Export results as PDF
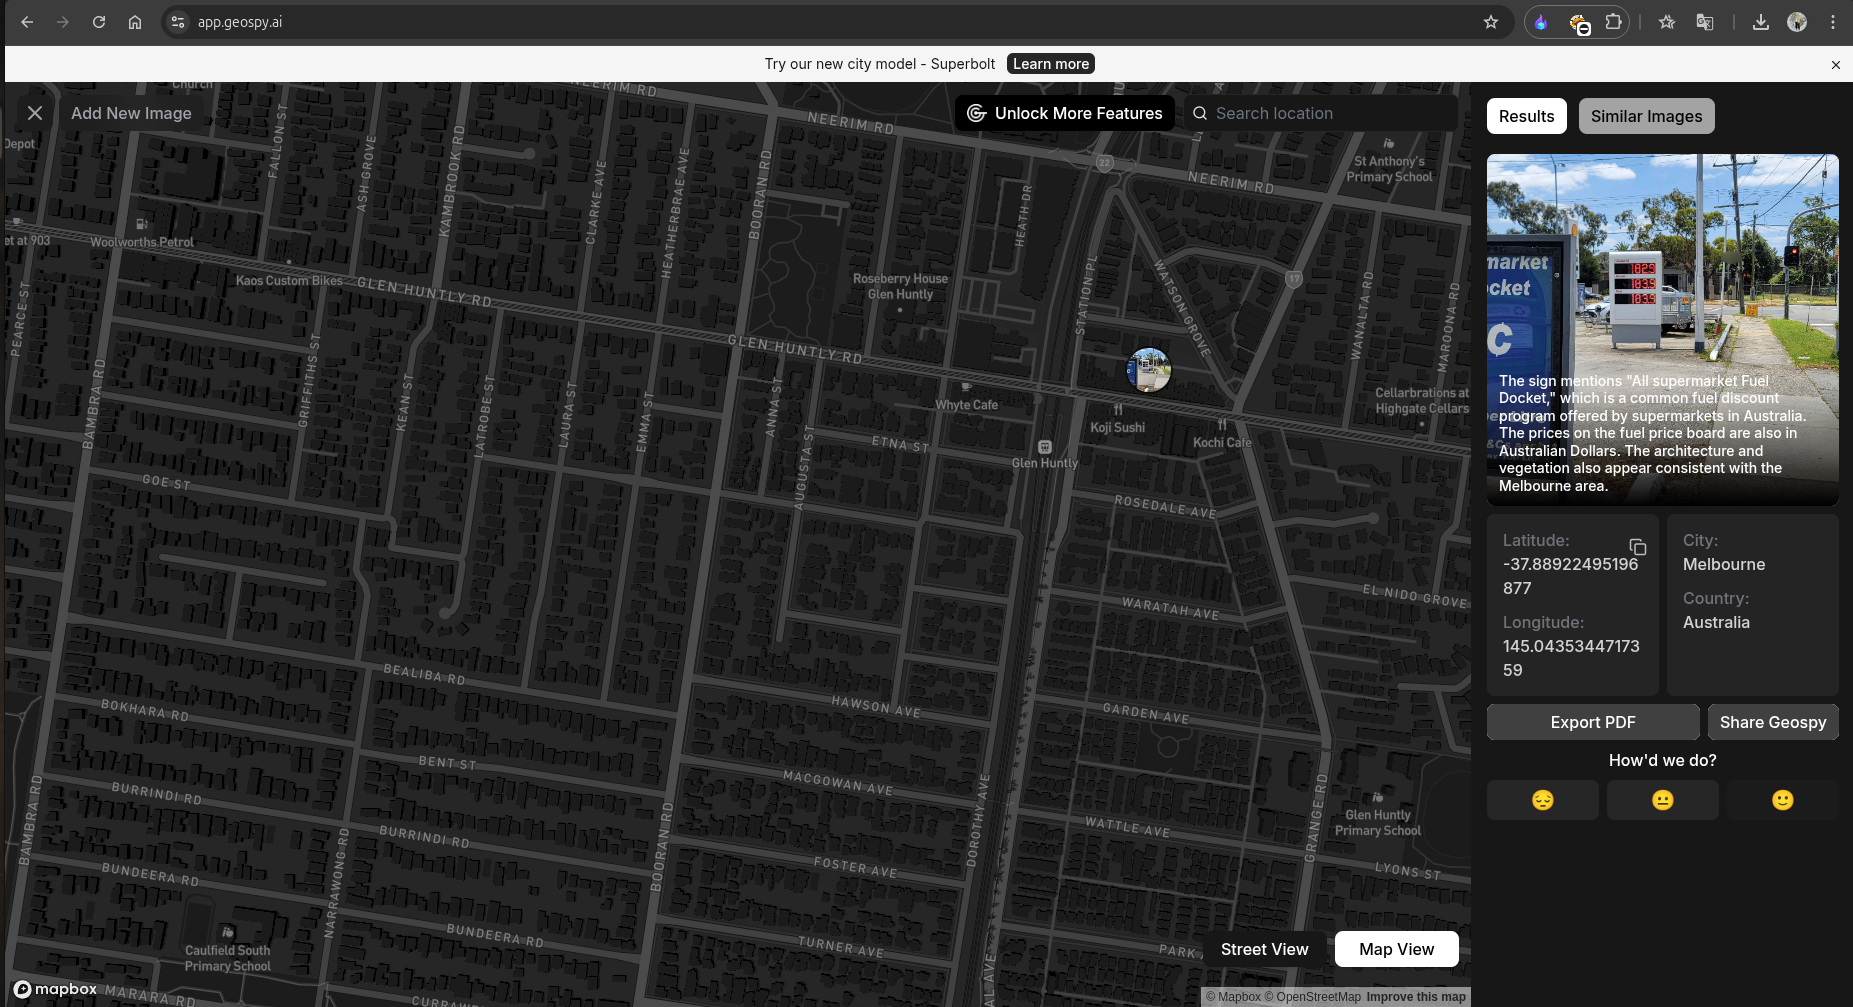This screenshot has width=1853, height=1007. 1593,722
